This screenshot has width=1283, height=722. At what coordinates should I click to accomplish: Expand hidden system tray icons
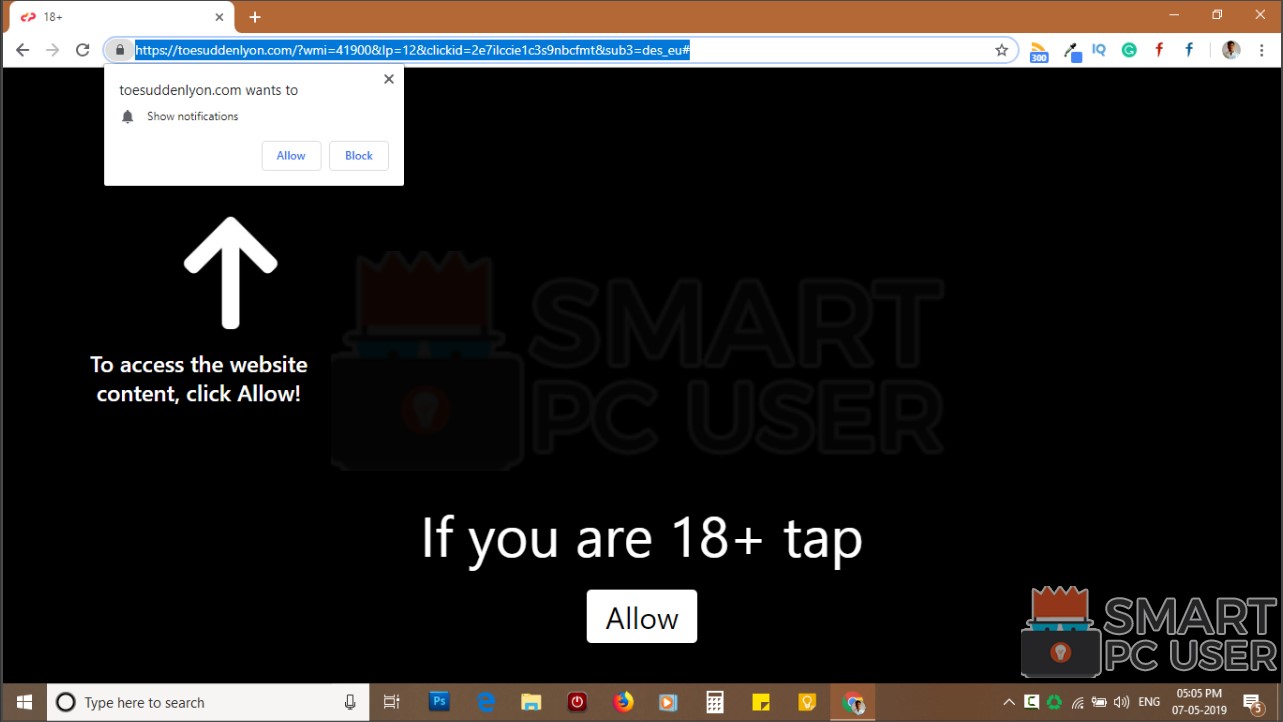(x=1009, y=701)
